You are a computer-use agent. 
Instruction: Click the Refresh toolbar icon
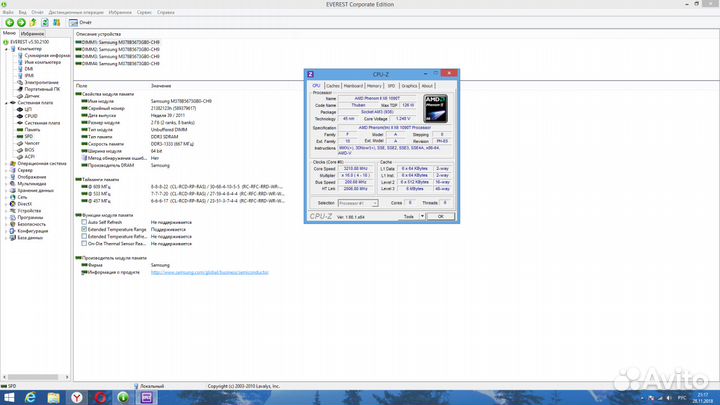pos(45,22)
